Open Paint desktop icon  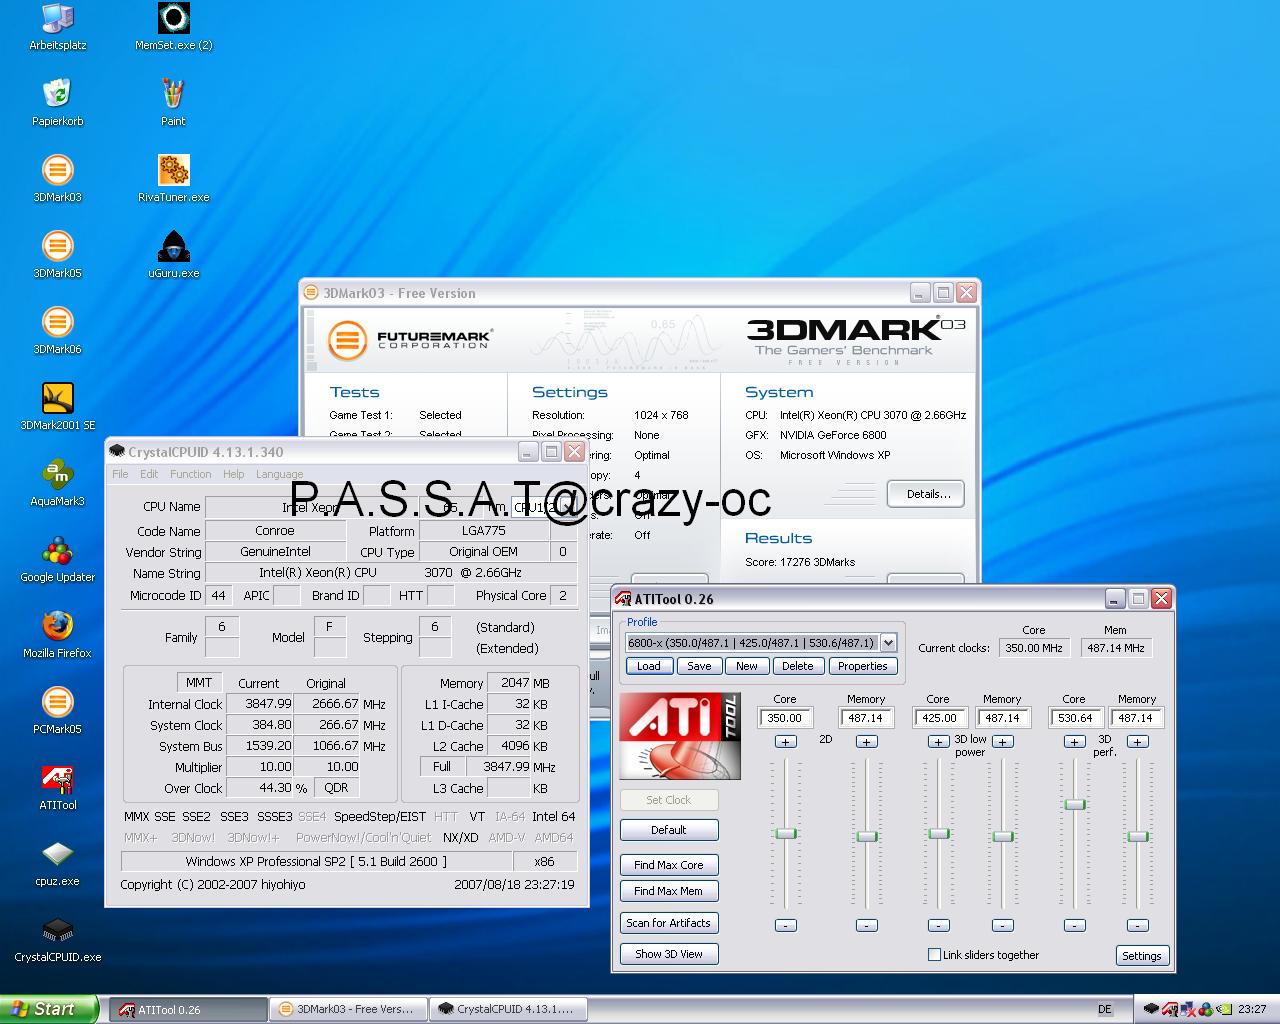click(173, 103)
